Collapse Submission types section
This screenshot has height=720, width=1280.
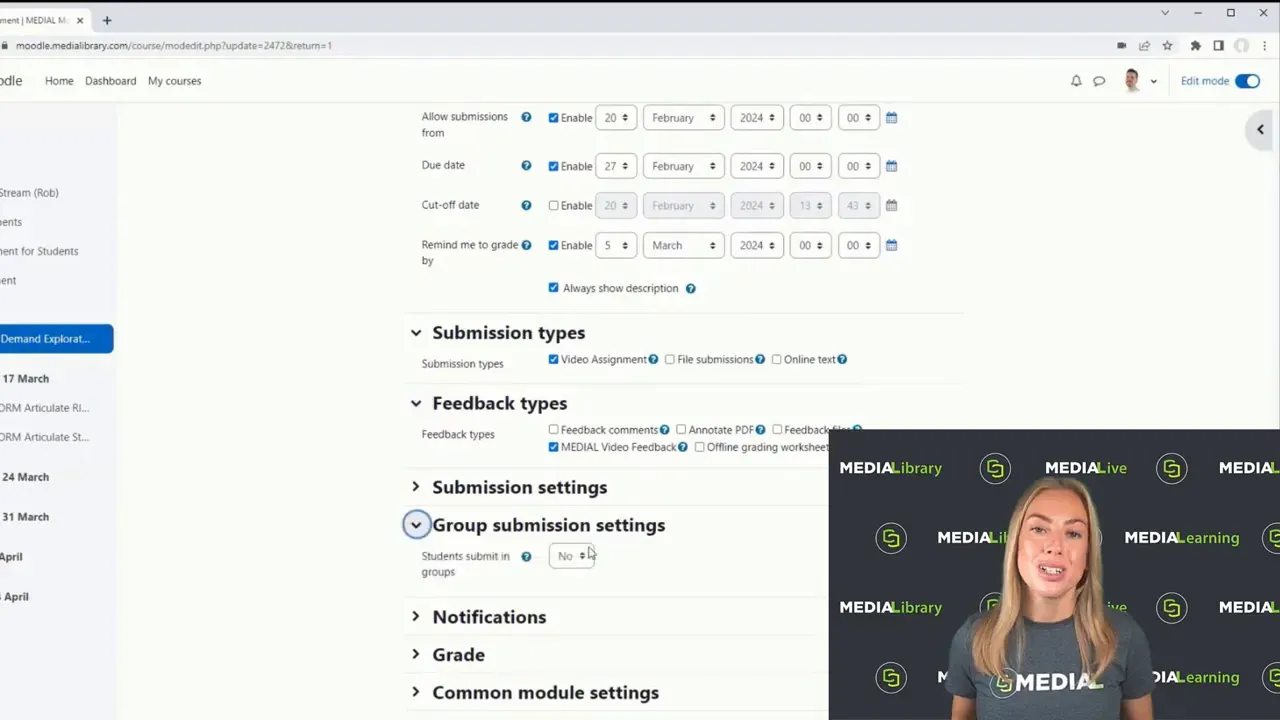tap(416, 333)
